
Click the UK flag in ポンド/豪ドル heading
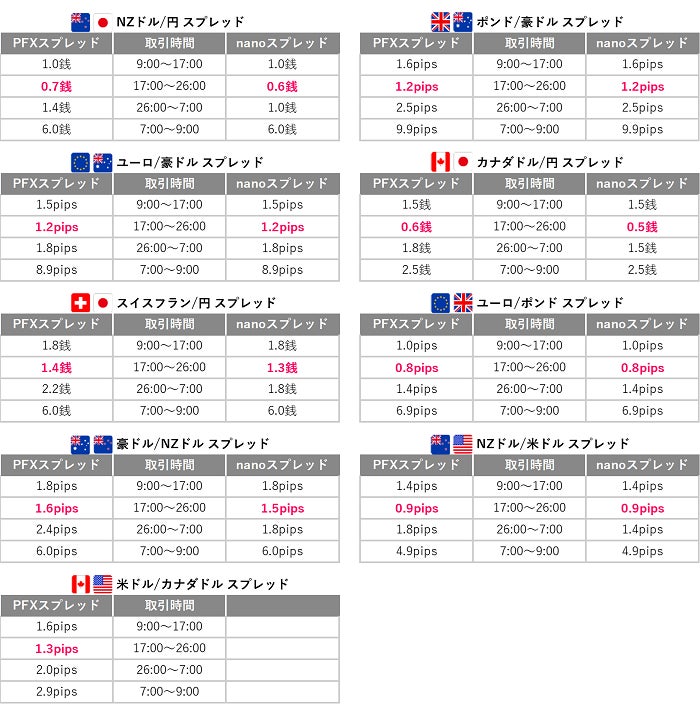tap(440, 22)
